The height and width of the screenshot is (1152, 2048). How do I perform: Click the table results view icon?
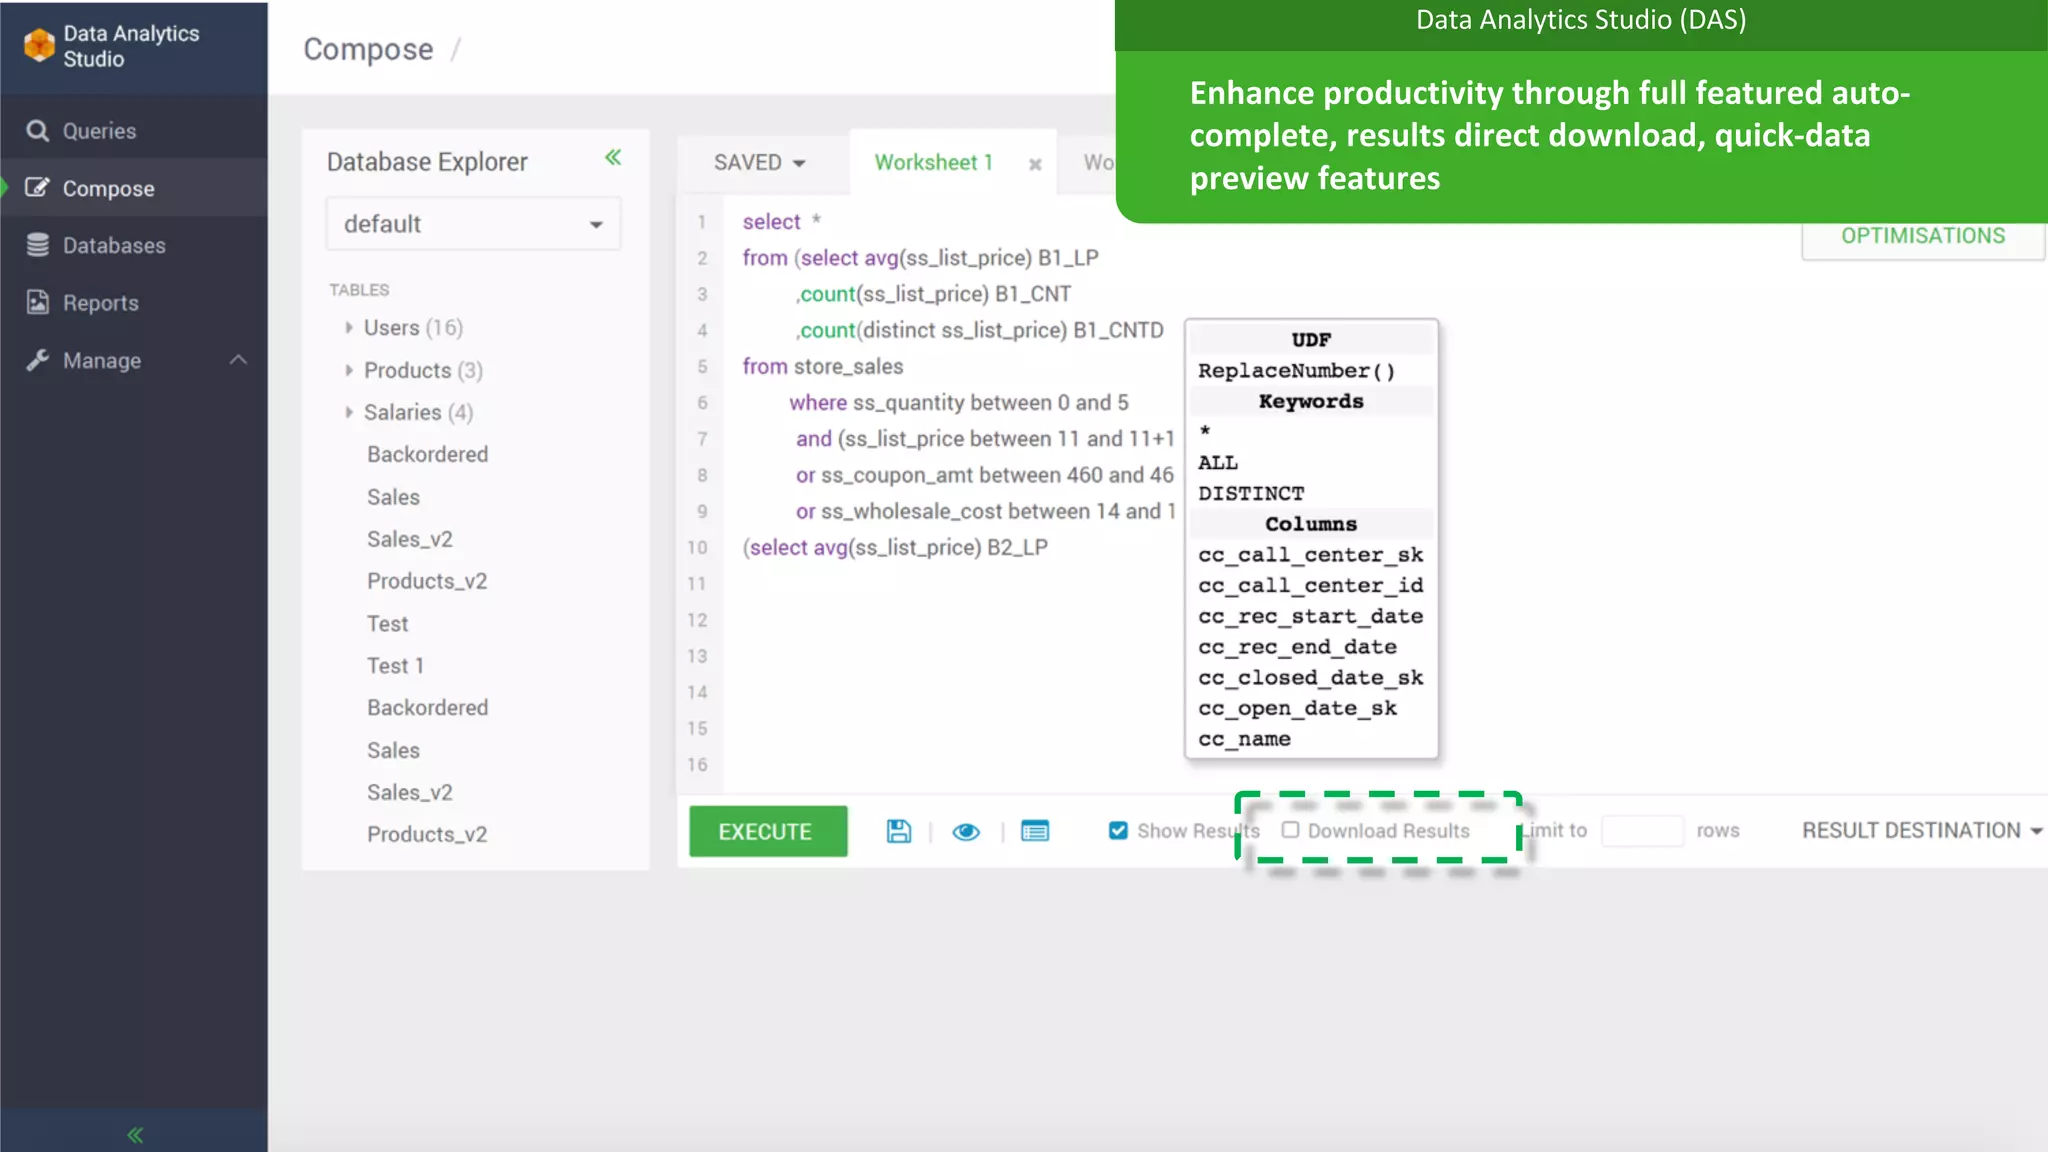pos(1034,831)
